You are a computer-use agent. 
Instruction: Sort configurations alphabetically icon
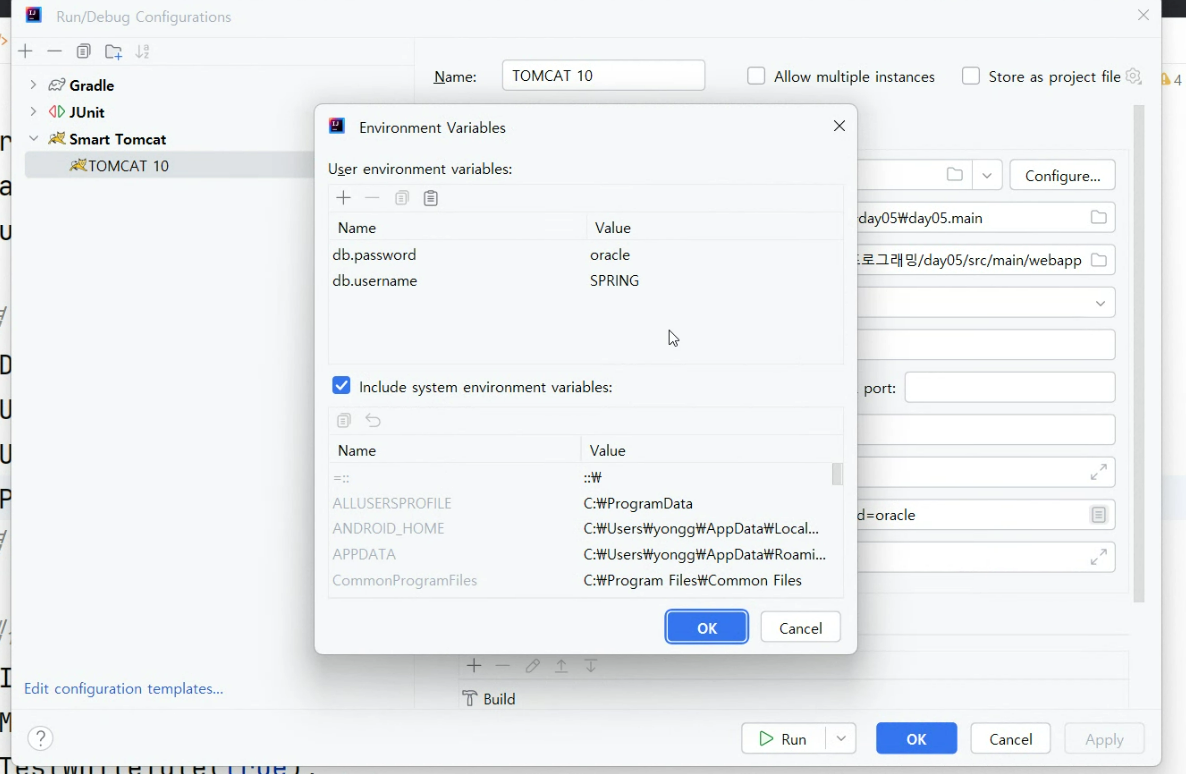(x=142, y=51)
